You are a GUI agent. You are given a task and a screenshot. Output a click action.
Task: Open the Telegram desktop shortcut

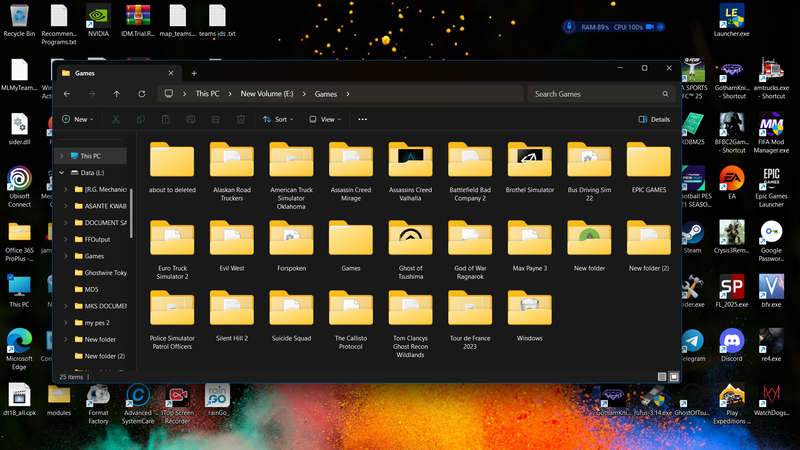tap(693, 345)
